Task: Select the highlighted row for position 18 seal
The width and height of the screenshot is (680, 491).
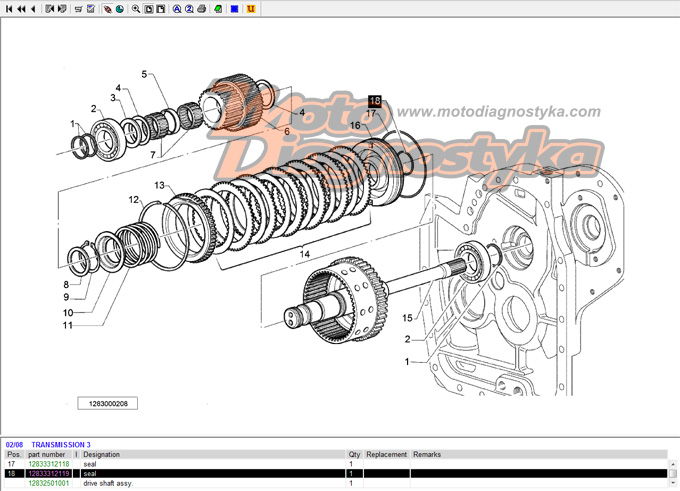Action: pos(336,474)
